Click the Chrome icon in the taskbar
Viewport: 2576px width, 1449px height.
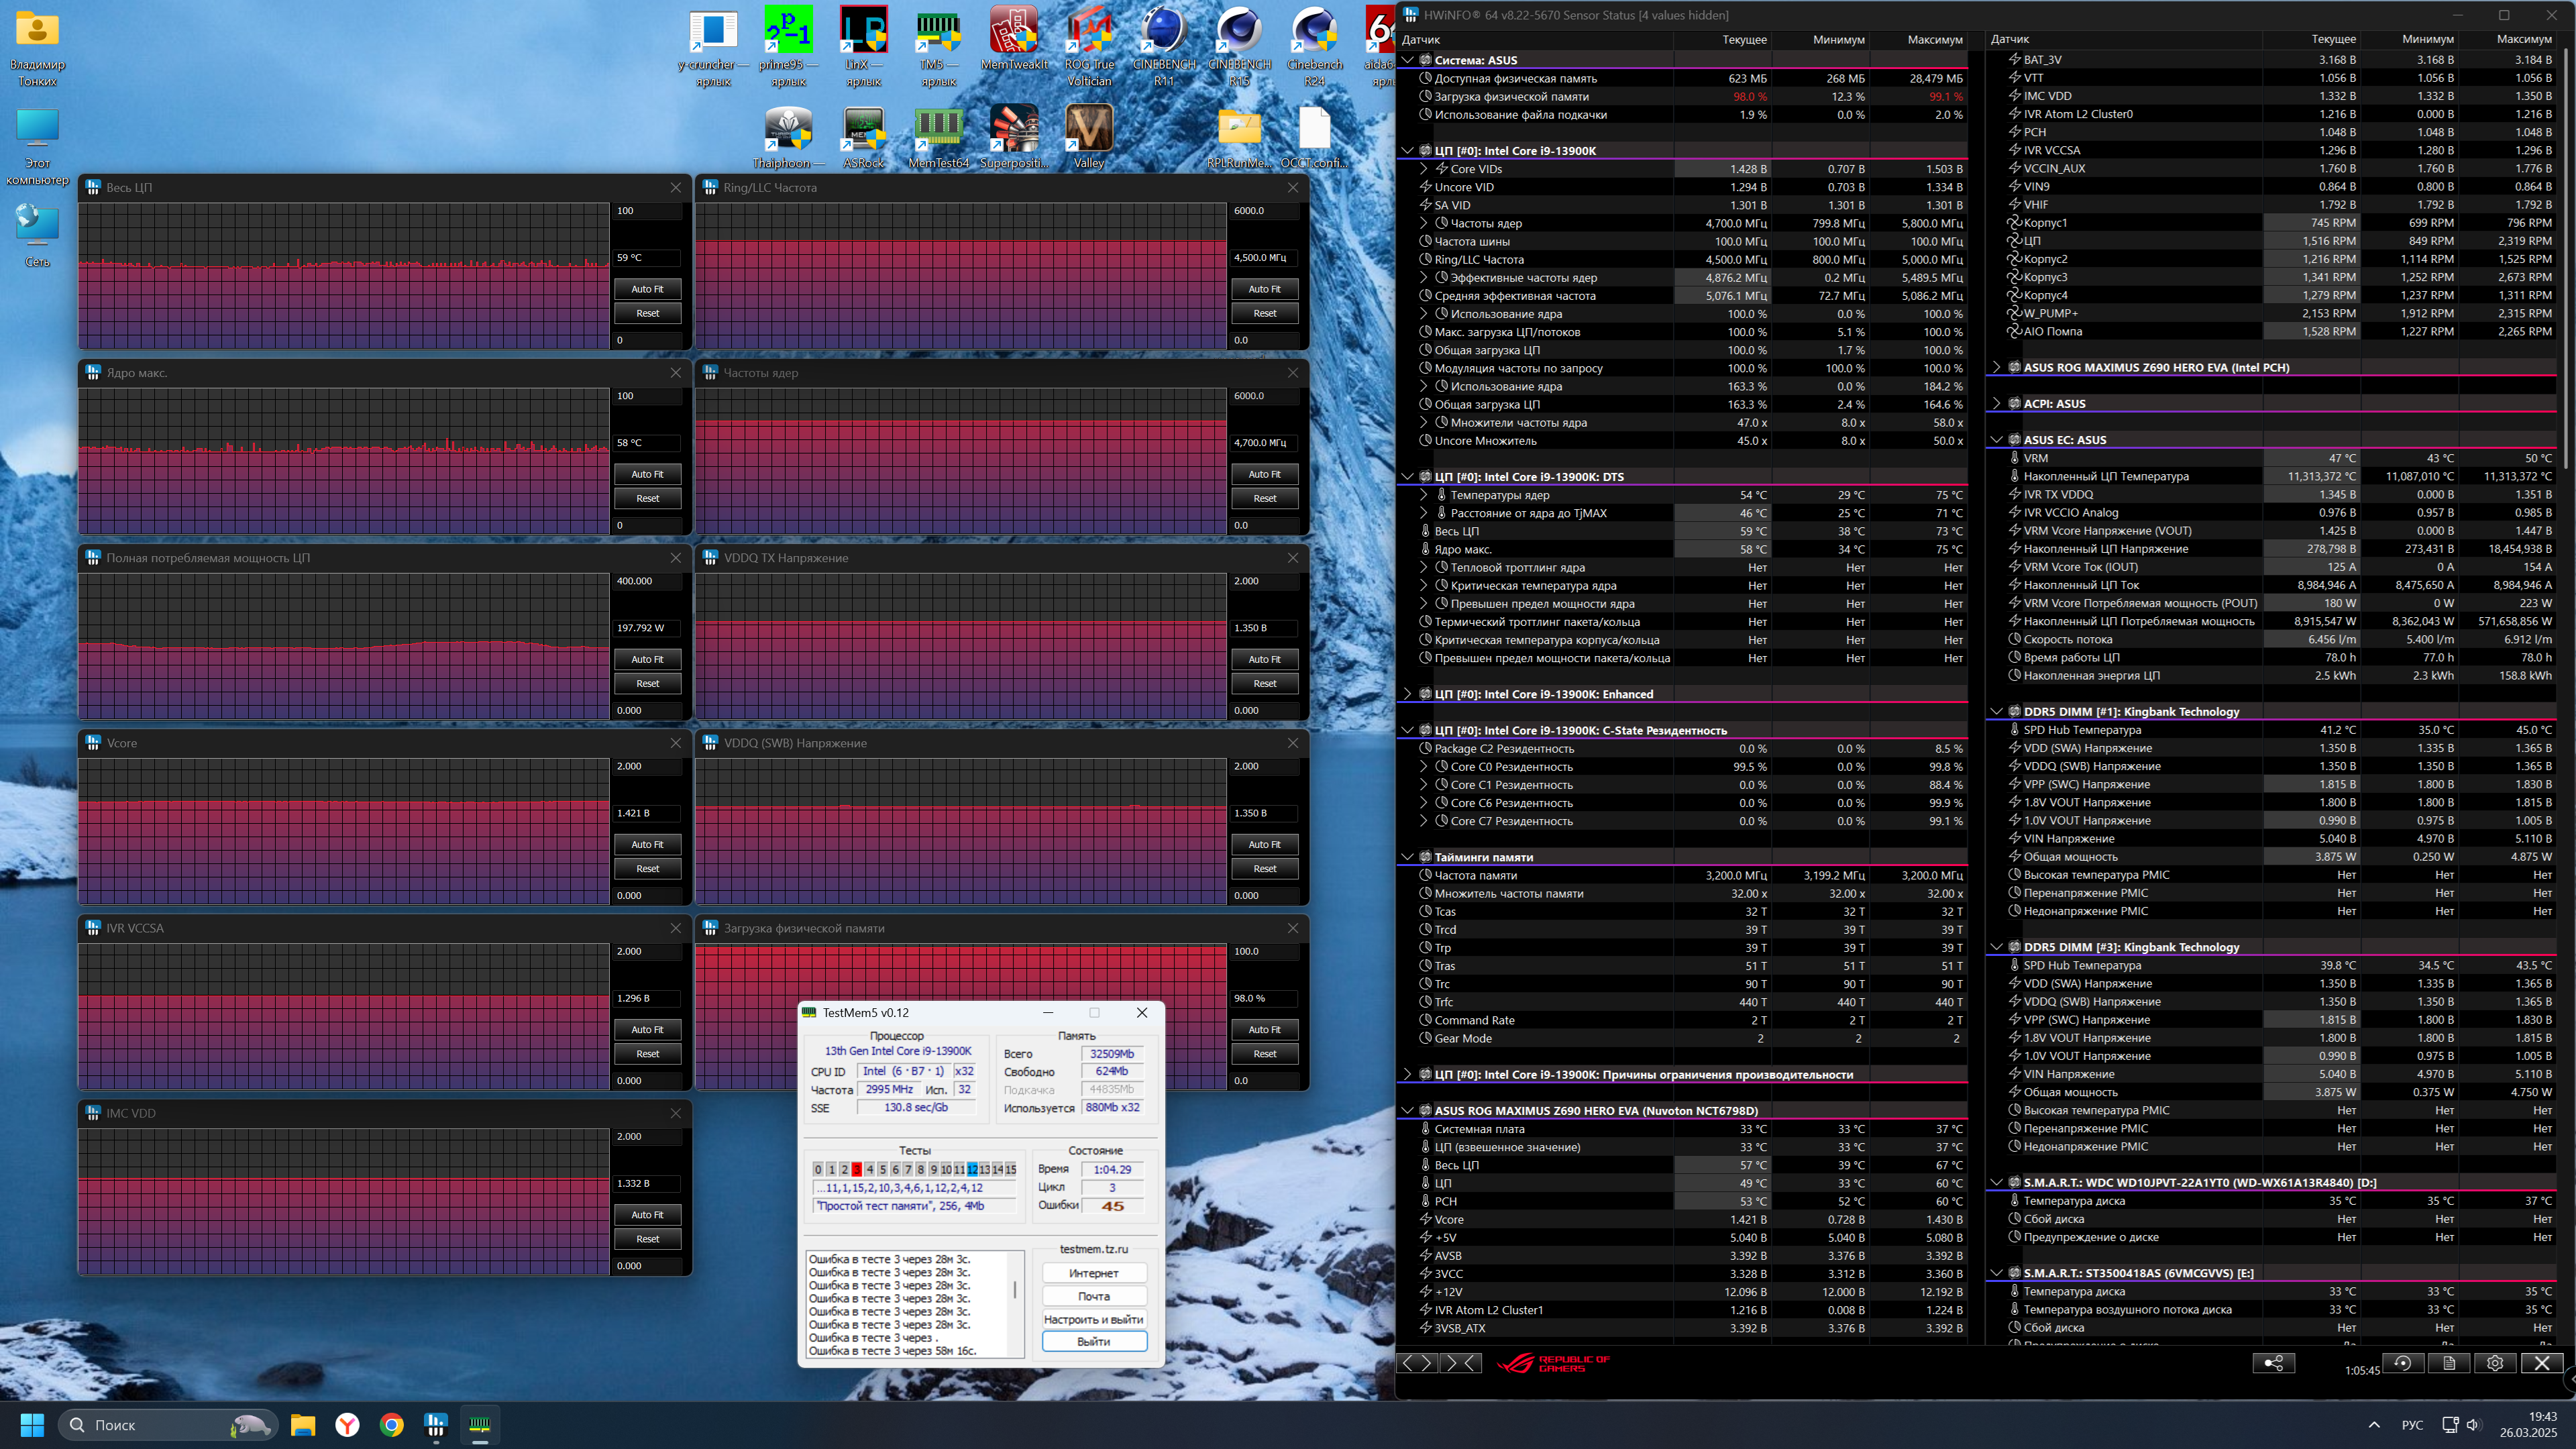(392, 1425)
